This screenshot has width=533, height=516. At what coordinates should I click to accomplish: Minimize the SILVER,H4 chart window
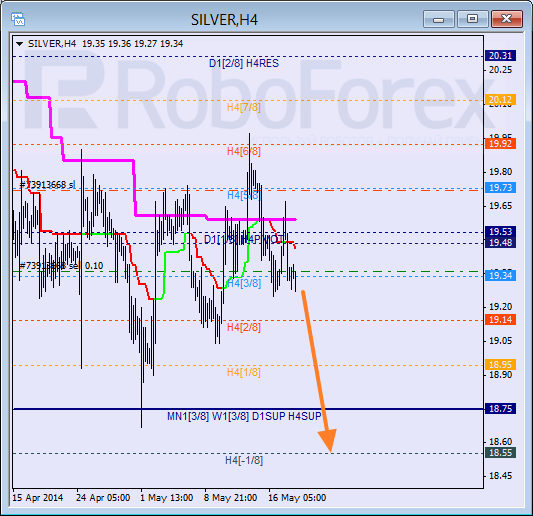coord(439,19)
